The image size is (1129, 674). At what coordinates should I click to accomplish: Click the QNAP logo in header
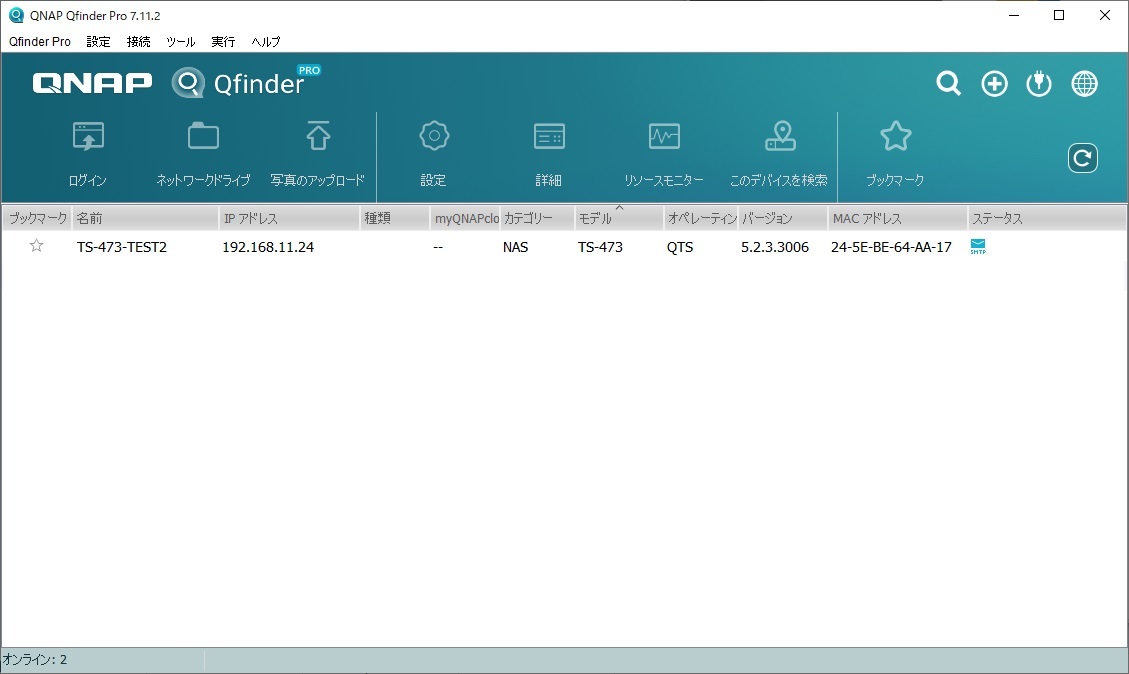pyautogui.click(x=92, y=83)
